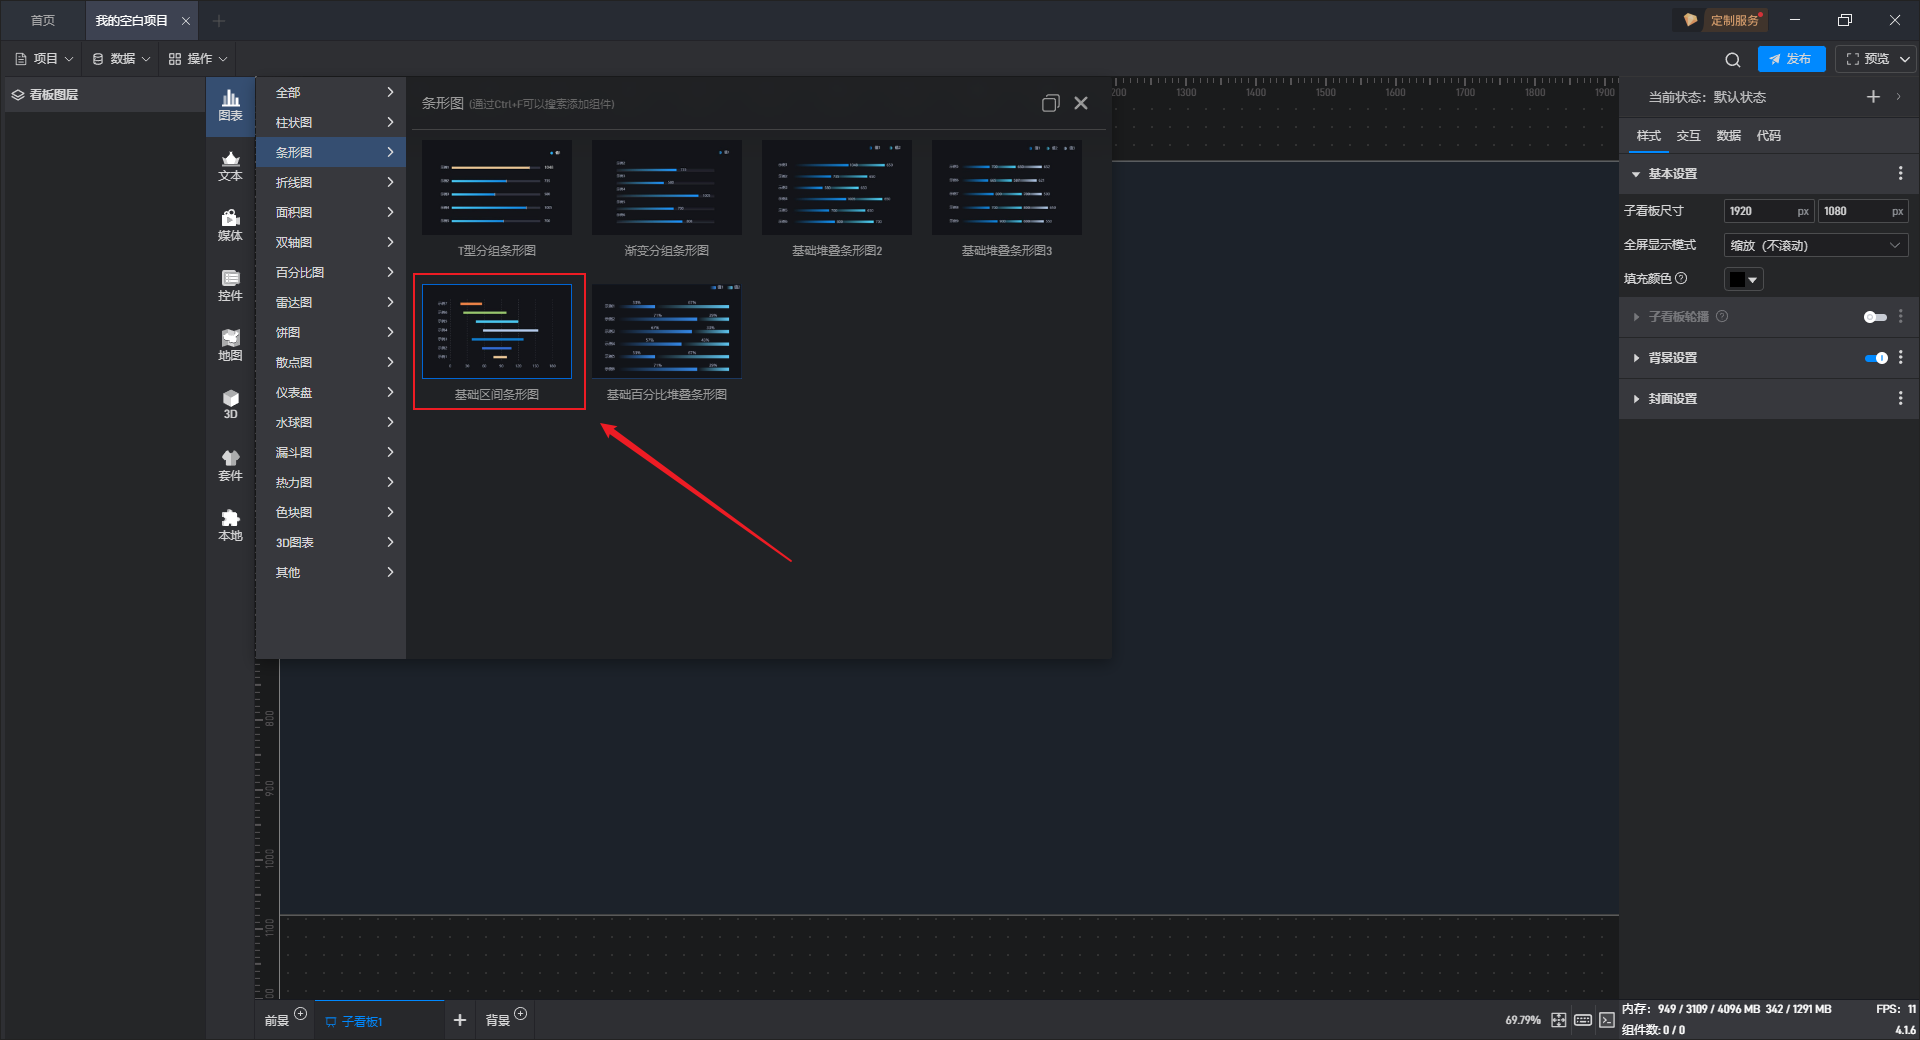1920x1040 pixels.
Task: Collapse the 基本设置 section
Action: 1672,174
